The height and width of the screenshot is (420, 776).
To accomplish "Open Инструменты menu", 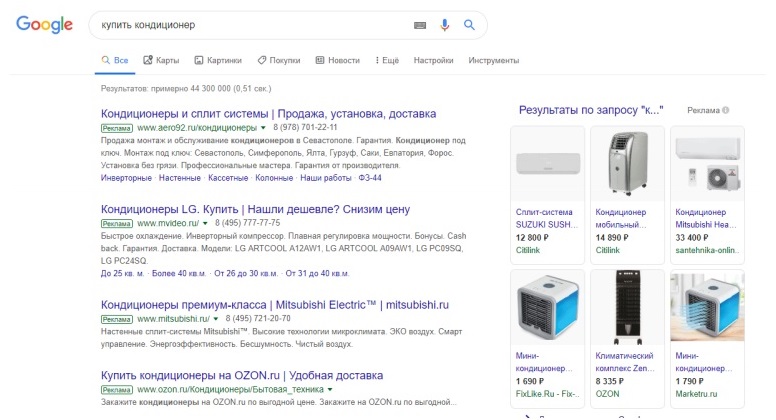I will [x=494, y=60].
